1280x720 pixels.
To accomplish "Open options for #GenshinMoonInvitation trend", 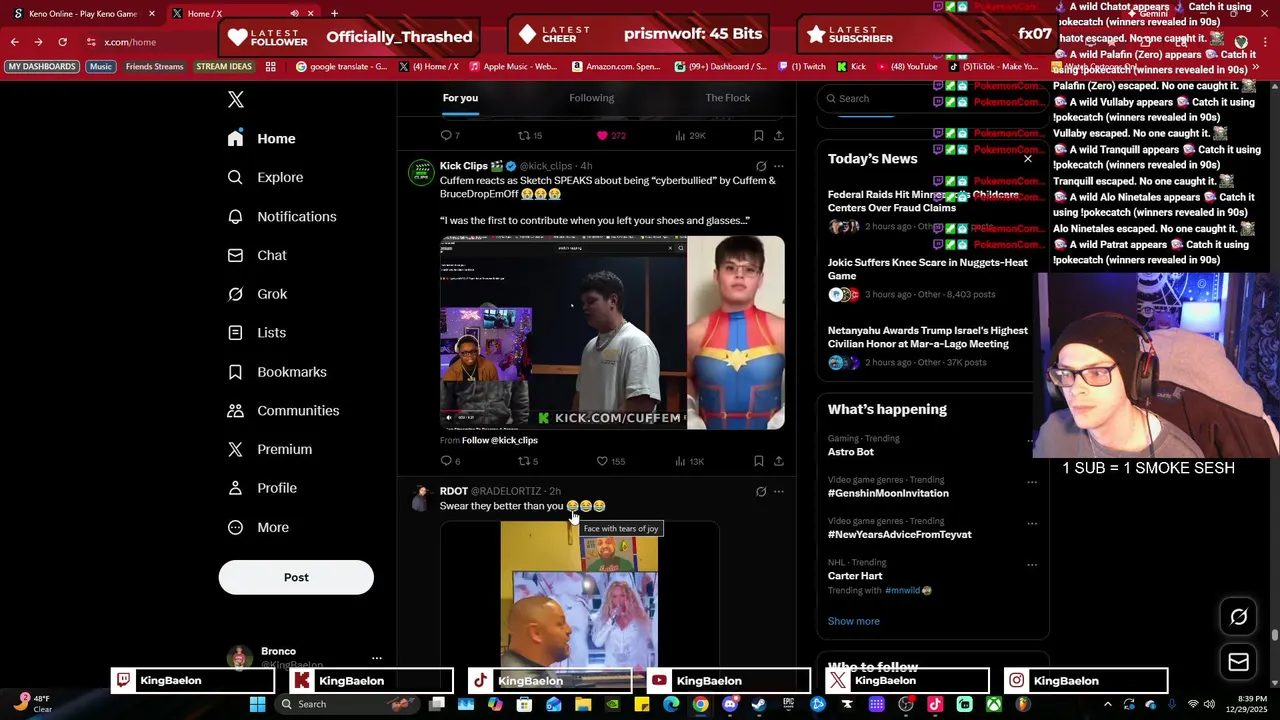I will point(1032,481).
